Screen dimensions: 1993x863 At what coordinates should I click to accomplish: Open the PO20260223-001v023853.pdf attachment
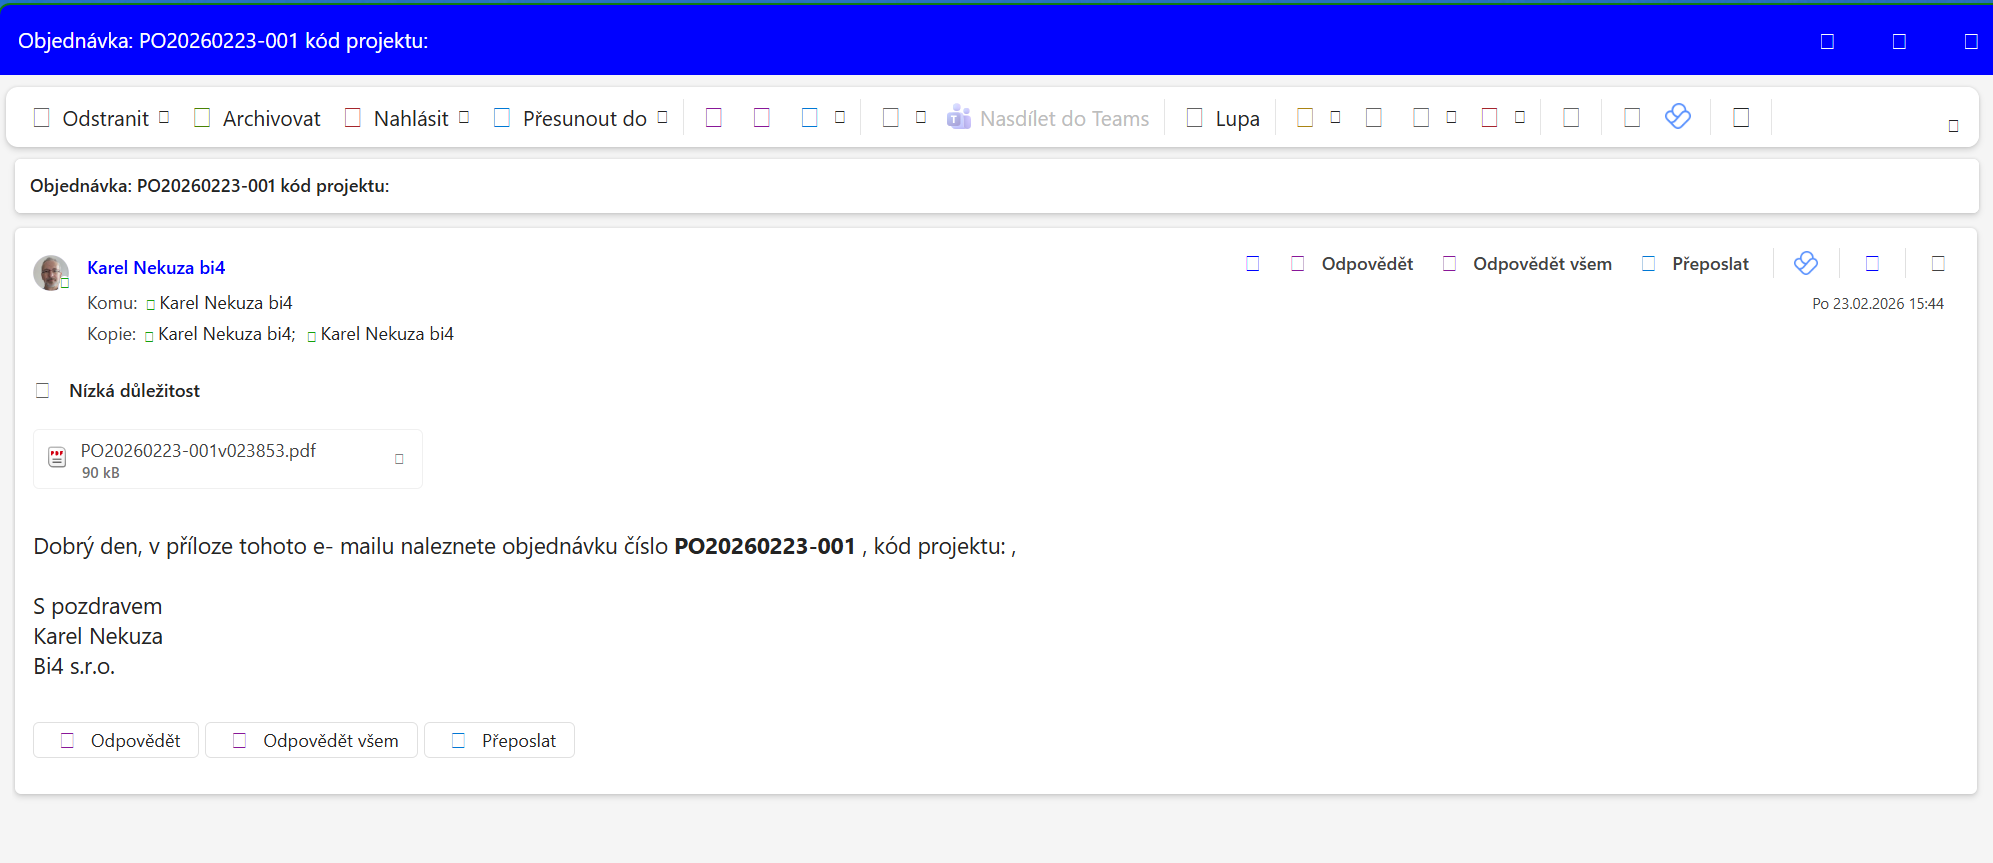(198, 459)
